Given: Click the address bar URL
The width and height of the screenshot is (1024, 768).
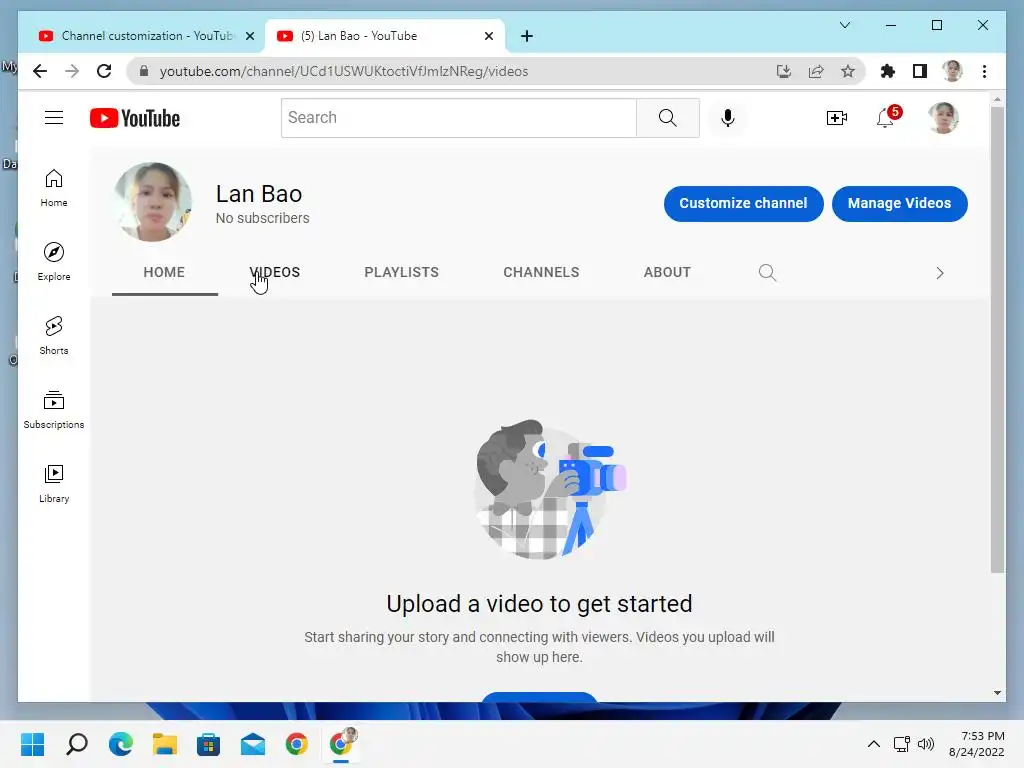Looking at the screenshot, I should [344, 71].
